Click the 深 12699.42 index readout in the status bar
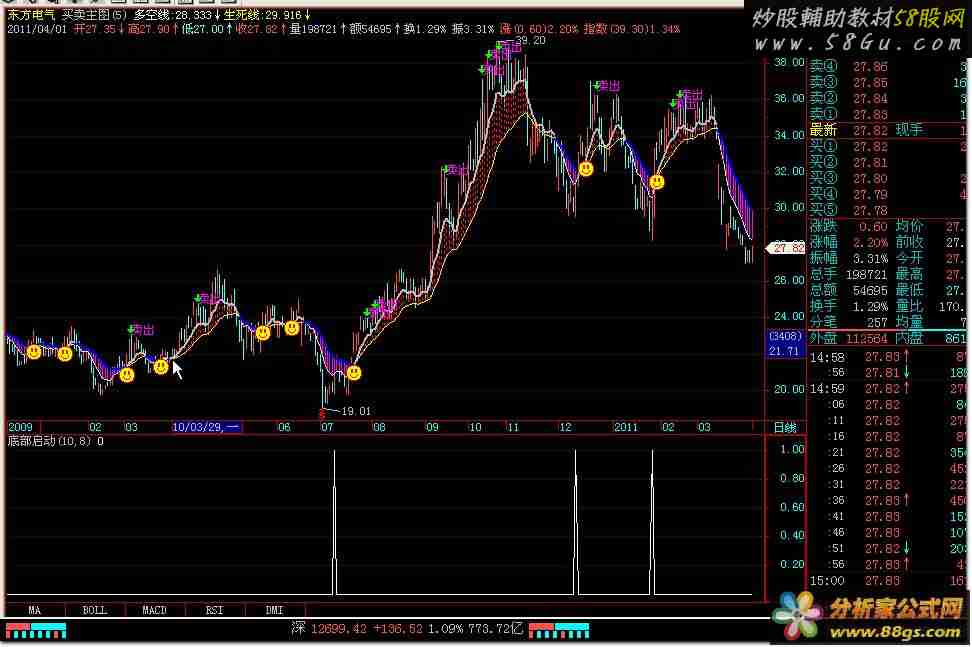The width and height of the screenshot is (972, 647). (327, 628)
